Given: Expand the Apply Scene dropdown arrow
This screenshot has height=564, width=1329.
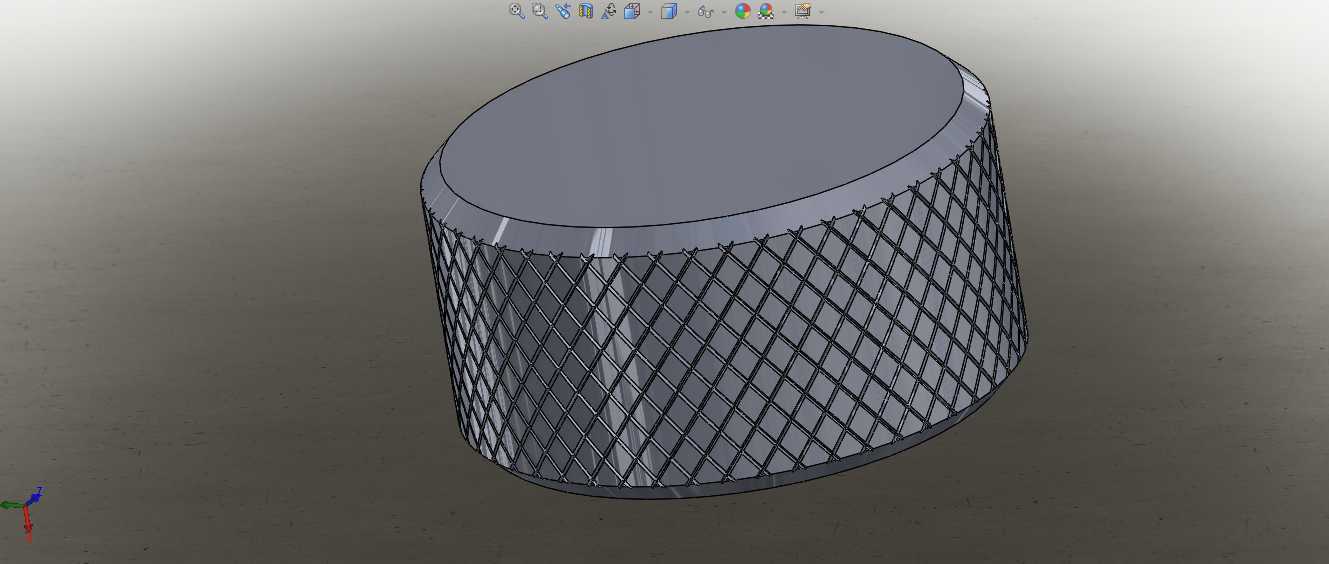Looking at the screenshot, I should click(785, 12).
